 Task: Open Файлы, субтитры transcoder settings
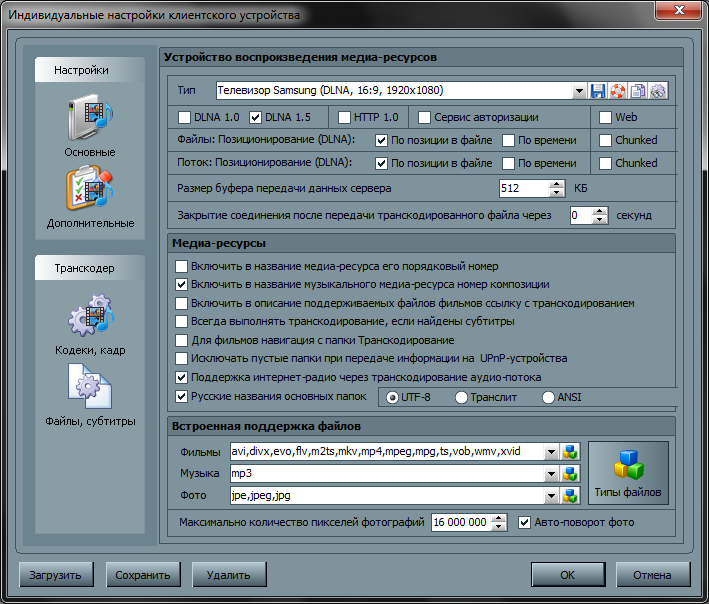click(90, 392)
